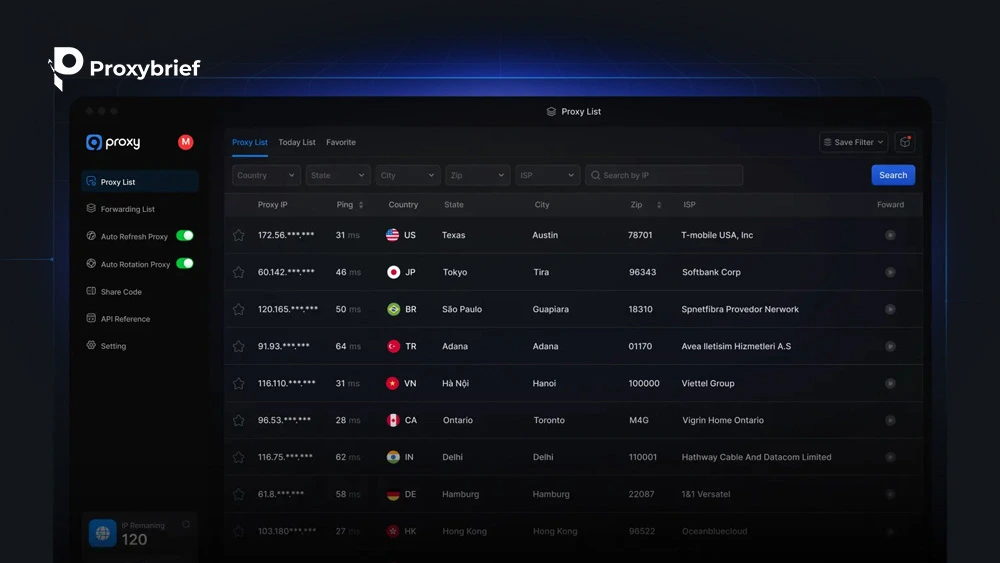1000x563 pixels.
Task: Click the Search by IP field
Action: click(x=664, y=175)
